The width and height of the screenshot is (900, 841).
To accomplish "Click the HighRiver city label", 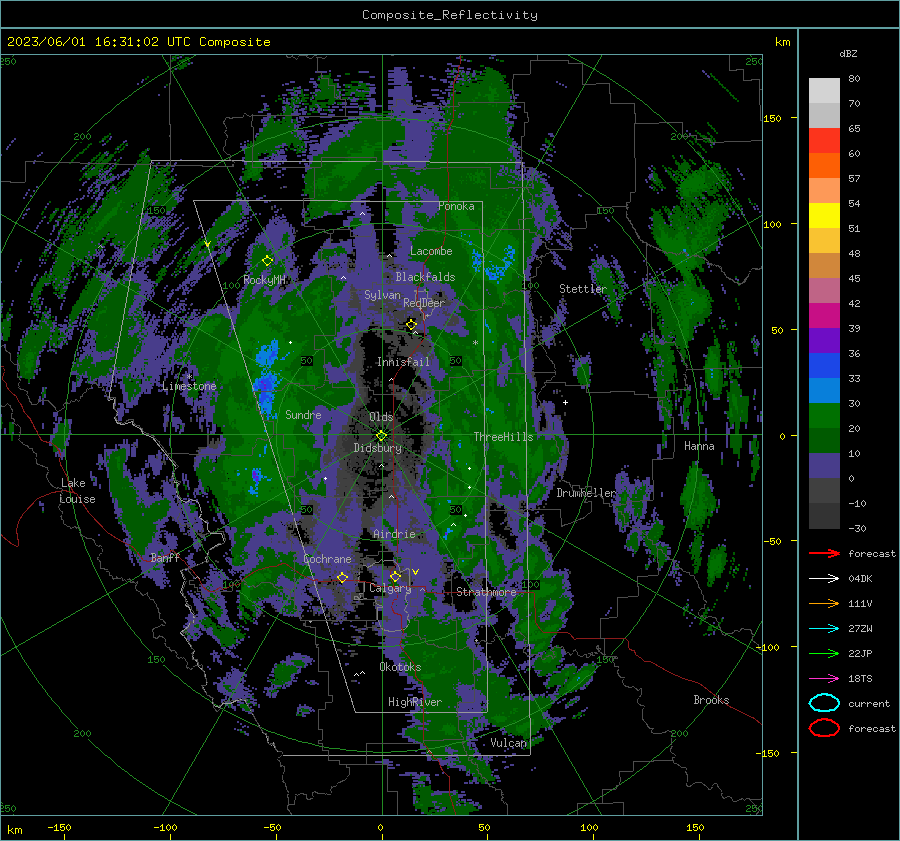I will pyautogui.click(x=415, y=702).
